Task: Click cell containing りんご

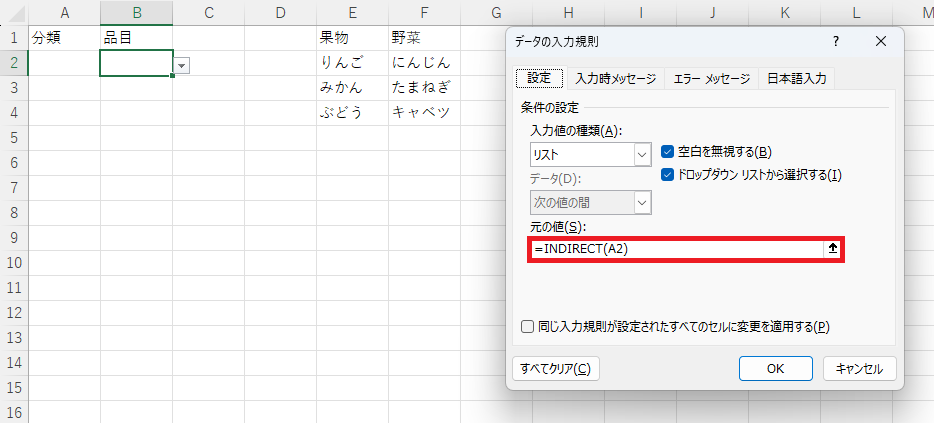Action: [x=353, y=63]
